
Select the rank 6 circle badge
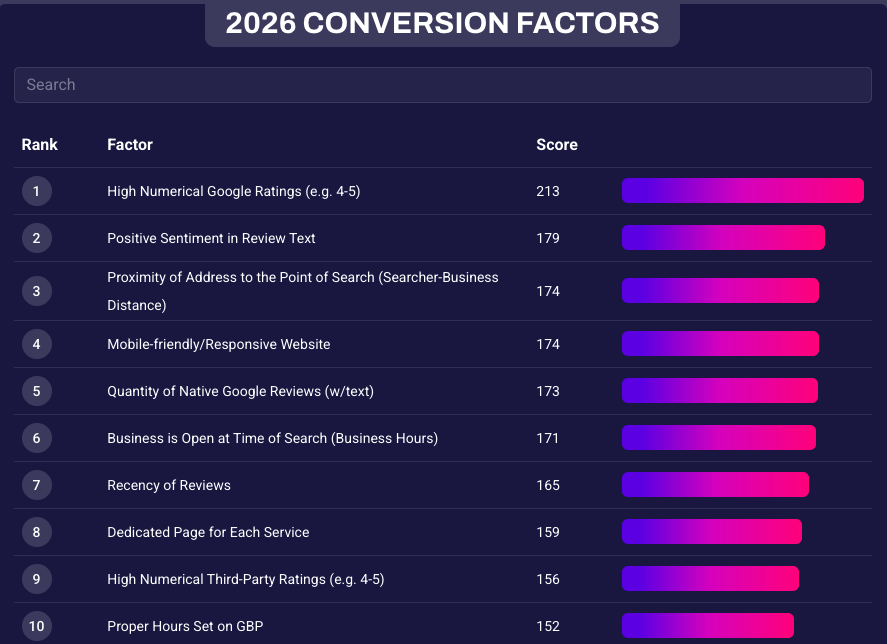coord(37,438)
